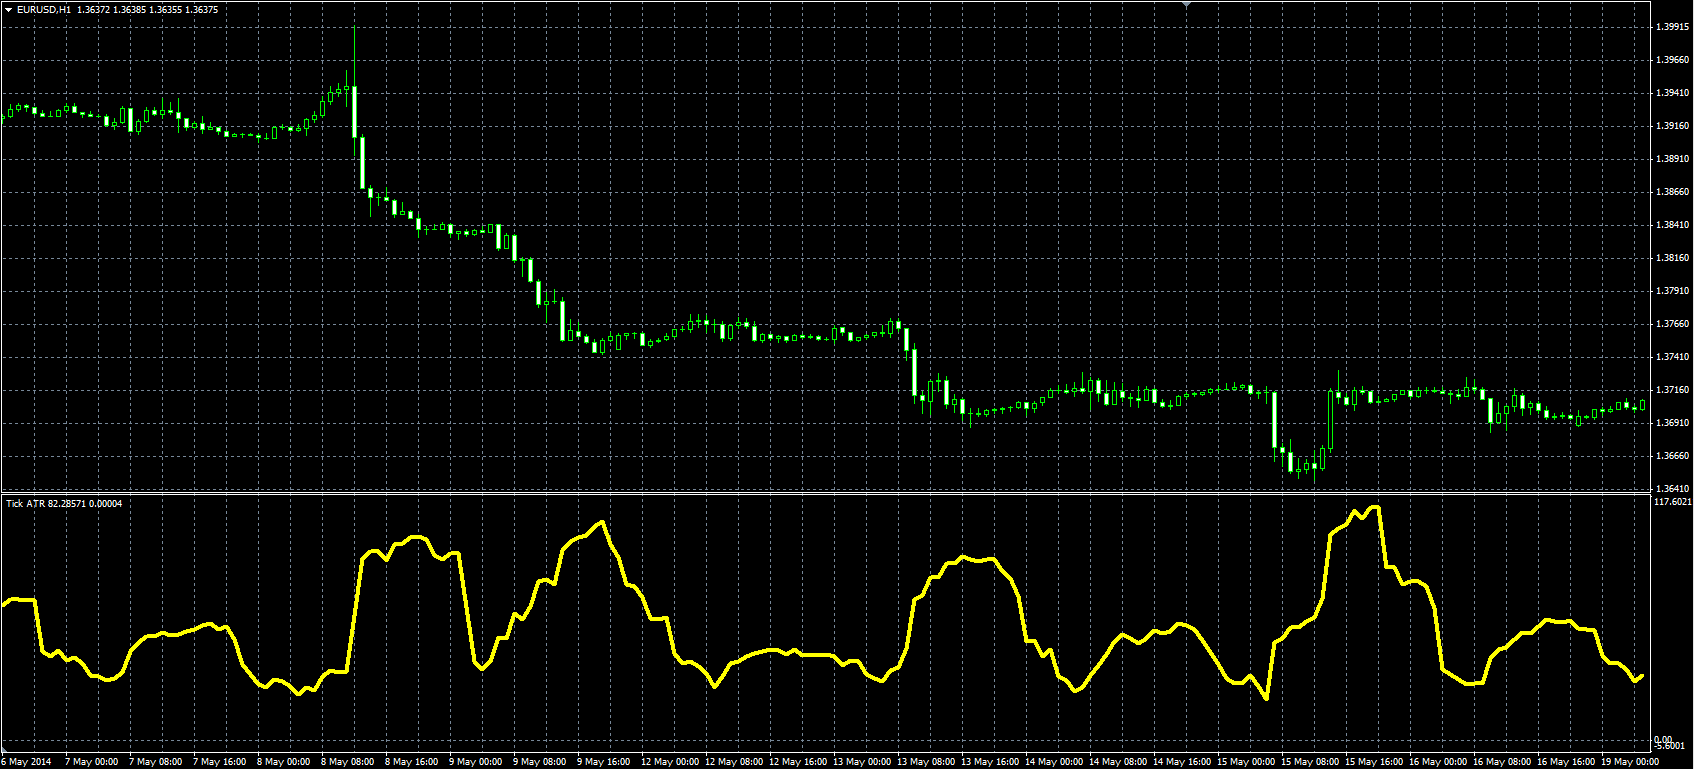Click the 1.39160 price scale label

[x=1672, y=126]
